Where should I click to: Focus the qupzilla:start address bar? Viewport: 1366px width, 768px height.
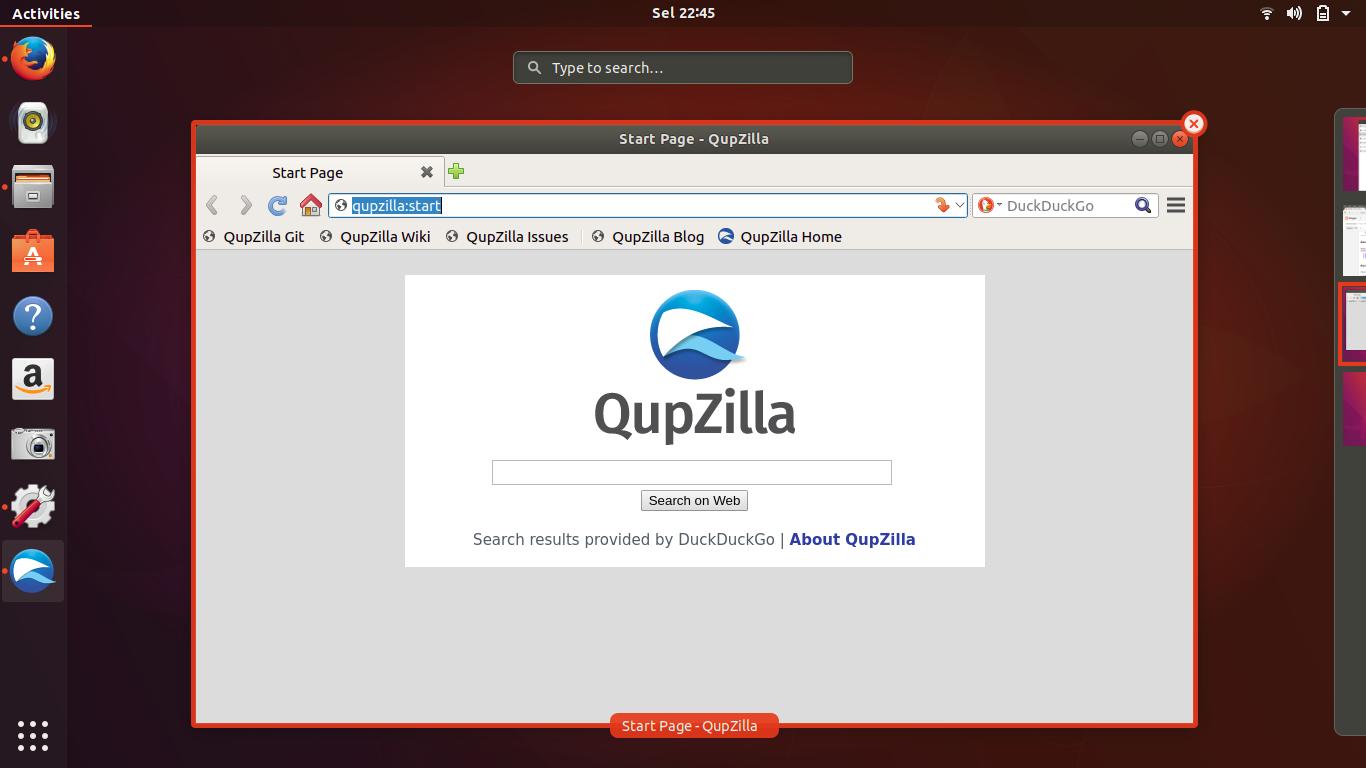(x=648, y=205)
